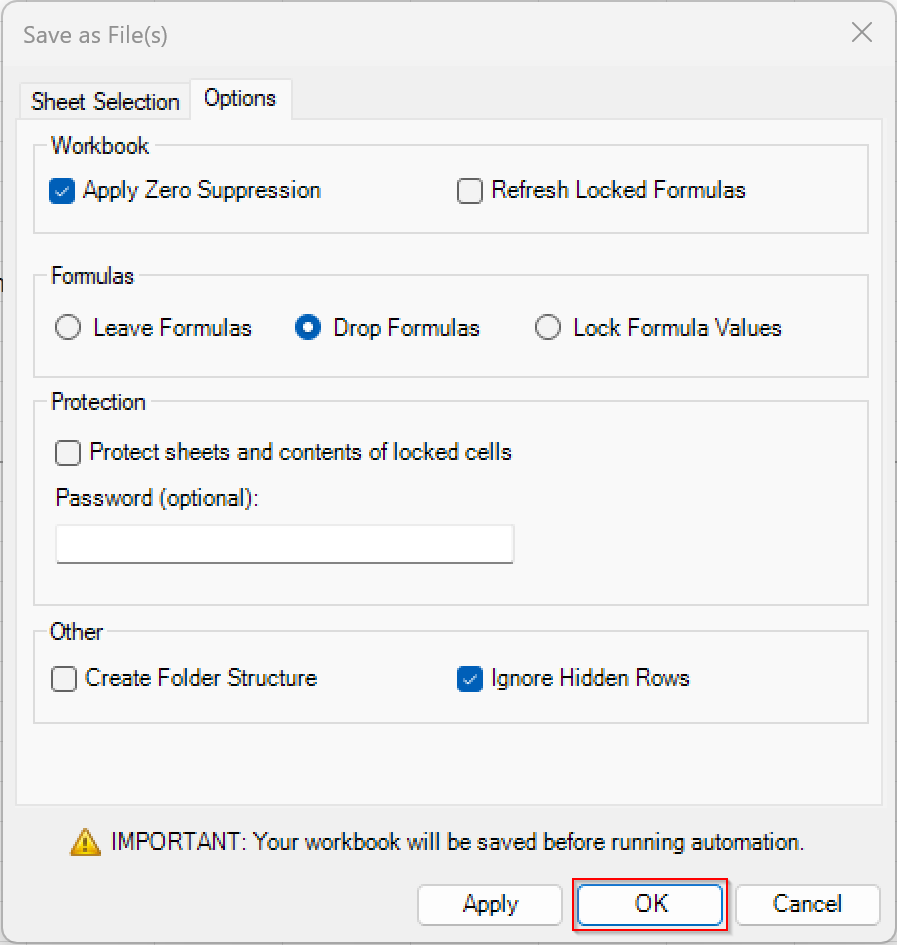Select the Options tab
897x945 pixels.
(241, 98)
